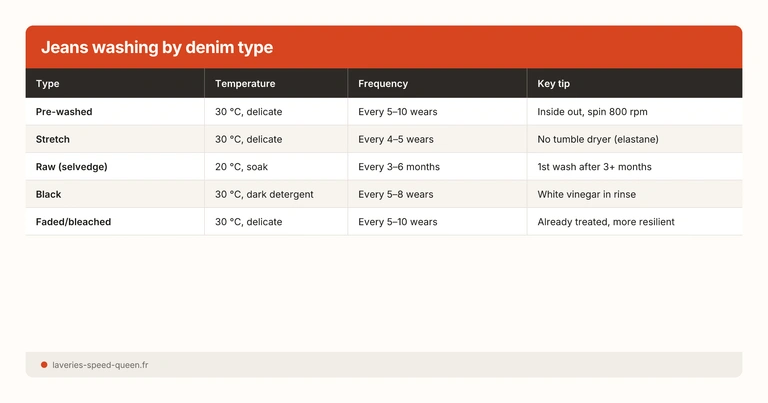Select the 'Temperature' column header
The height and width of the screenshot is (403, 768).
[244, 84]
